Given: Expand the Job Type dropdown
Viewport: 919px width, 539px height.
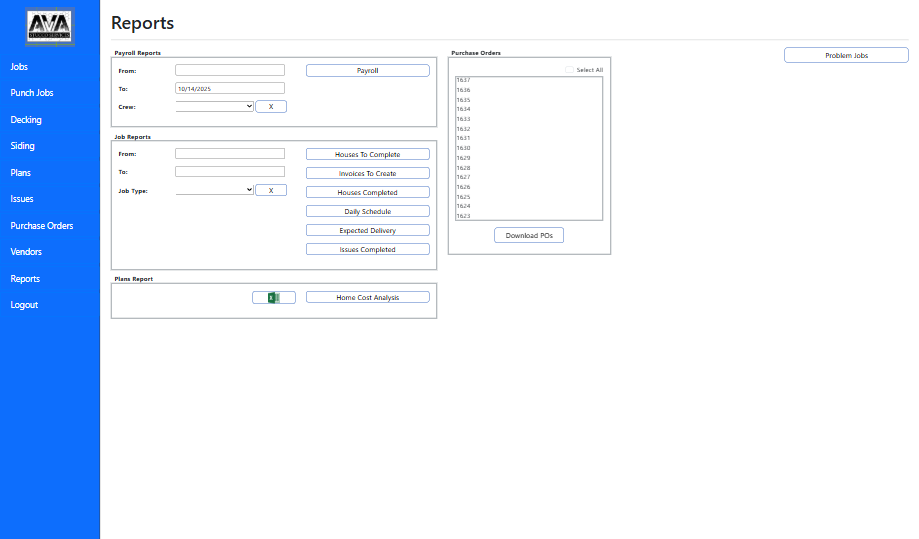Looking at the screenshot, I should click(x=214, y=190).
